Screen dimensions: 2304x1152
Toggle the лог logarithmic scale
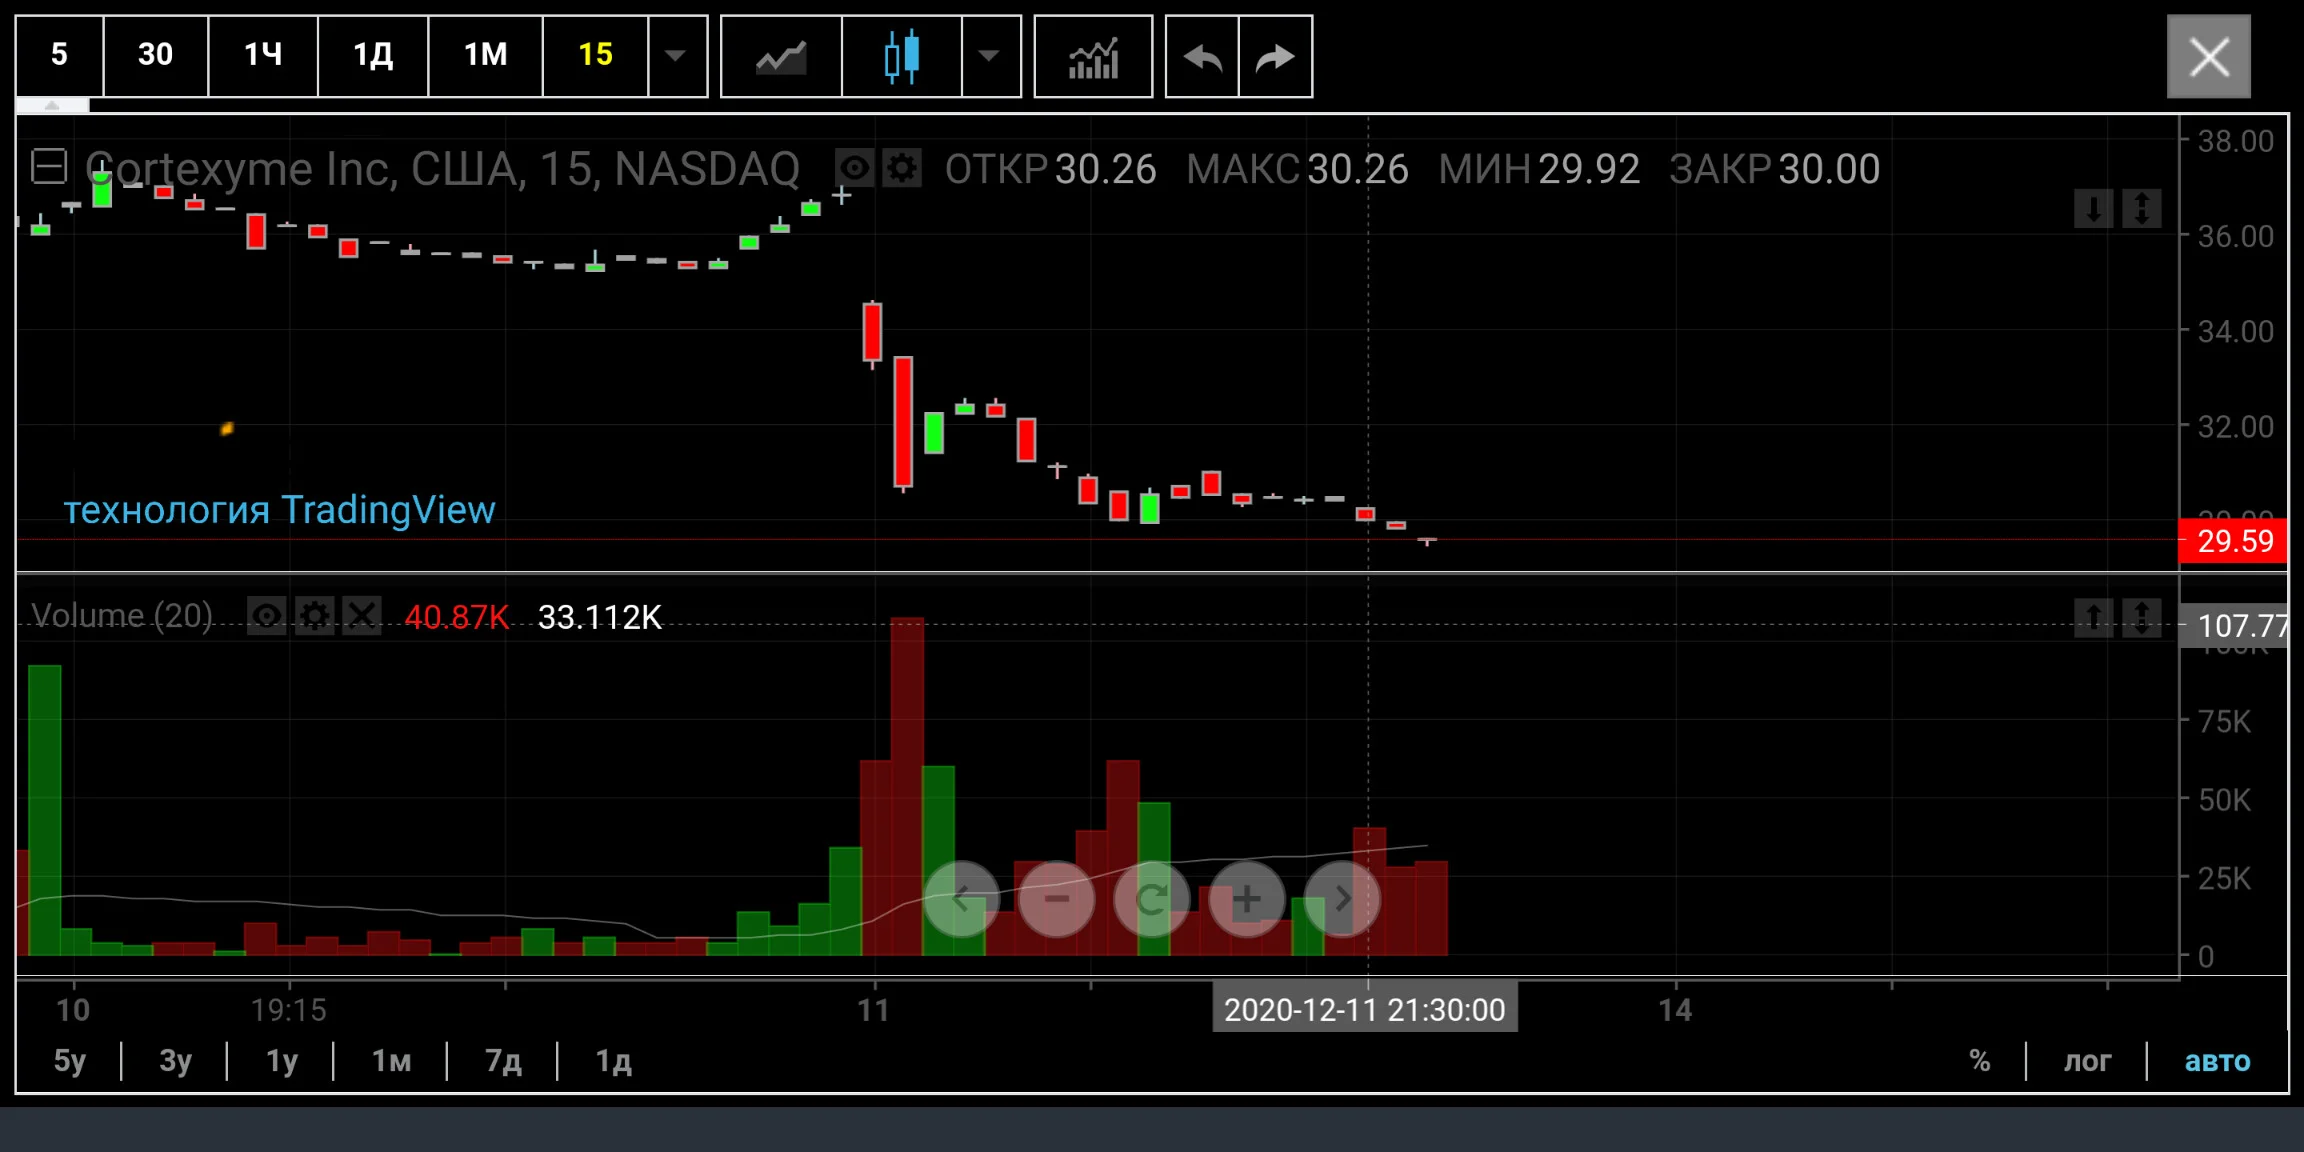click(2087, 1061)
